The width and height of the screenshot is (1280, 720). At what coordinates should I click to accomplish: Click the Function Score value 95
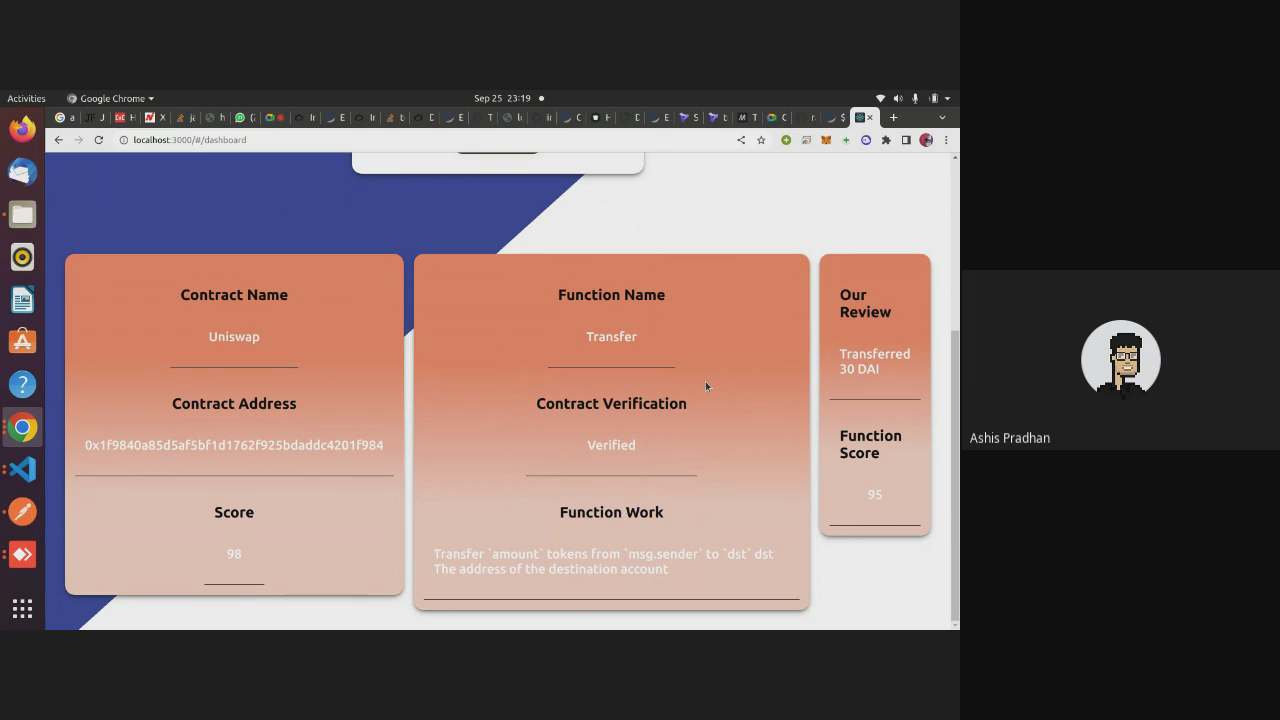875,495
